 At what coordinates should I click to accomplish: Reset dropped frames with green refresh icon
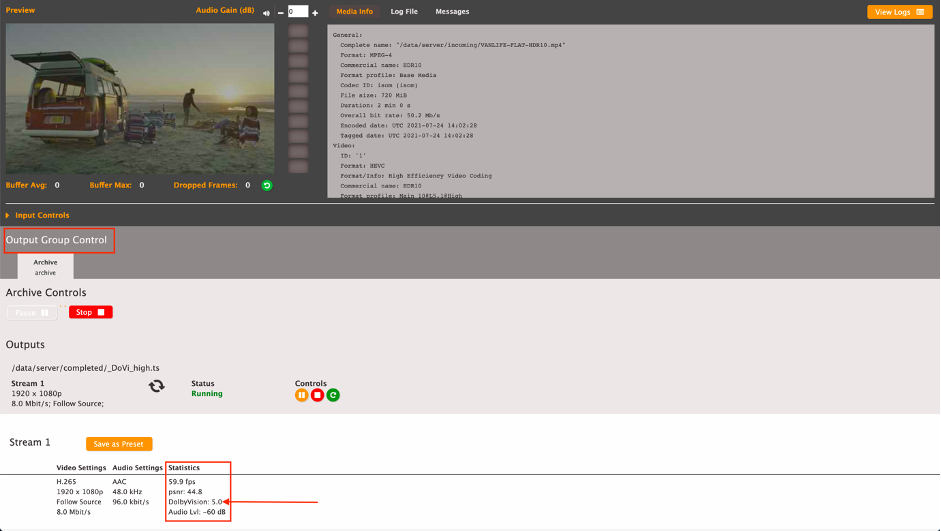[267, 185]
